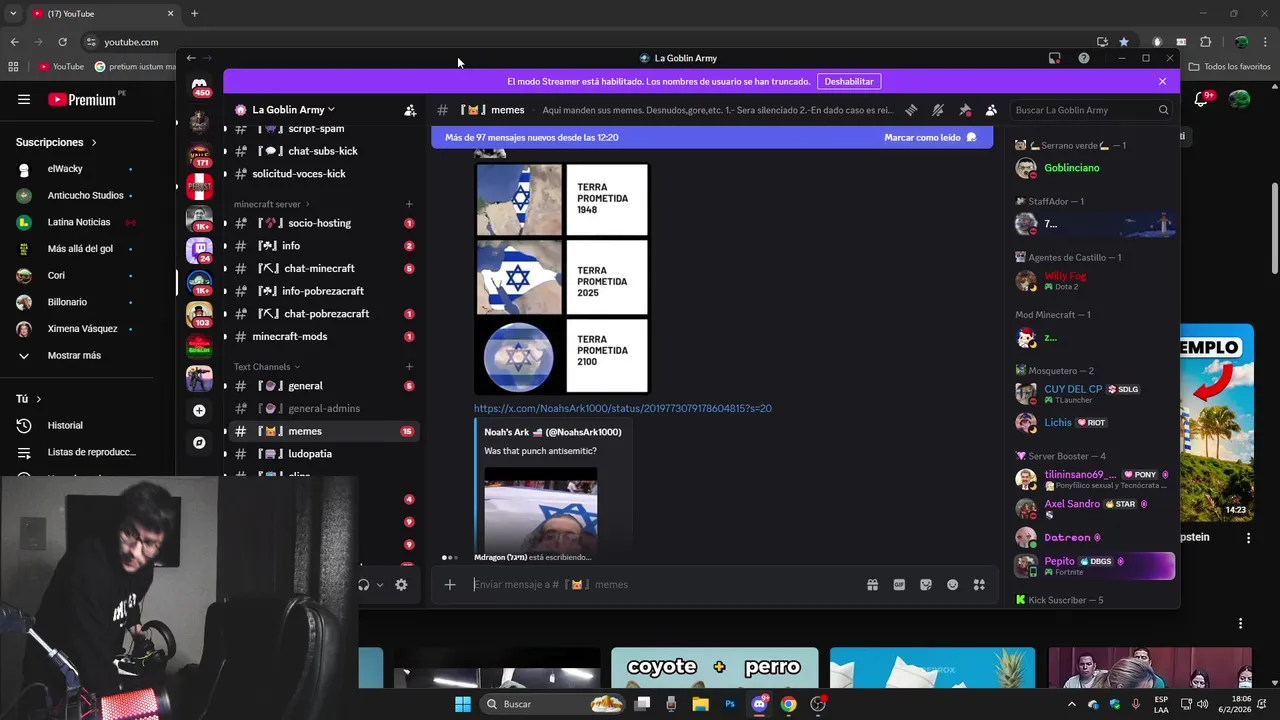
Task: Open Windows Start menu
Action: 462,704
